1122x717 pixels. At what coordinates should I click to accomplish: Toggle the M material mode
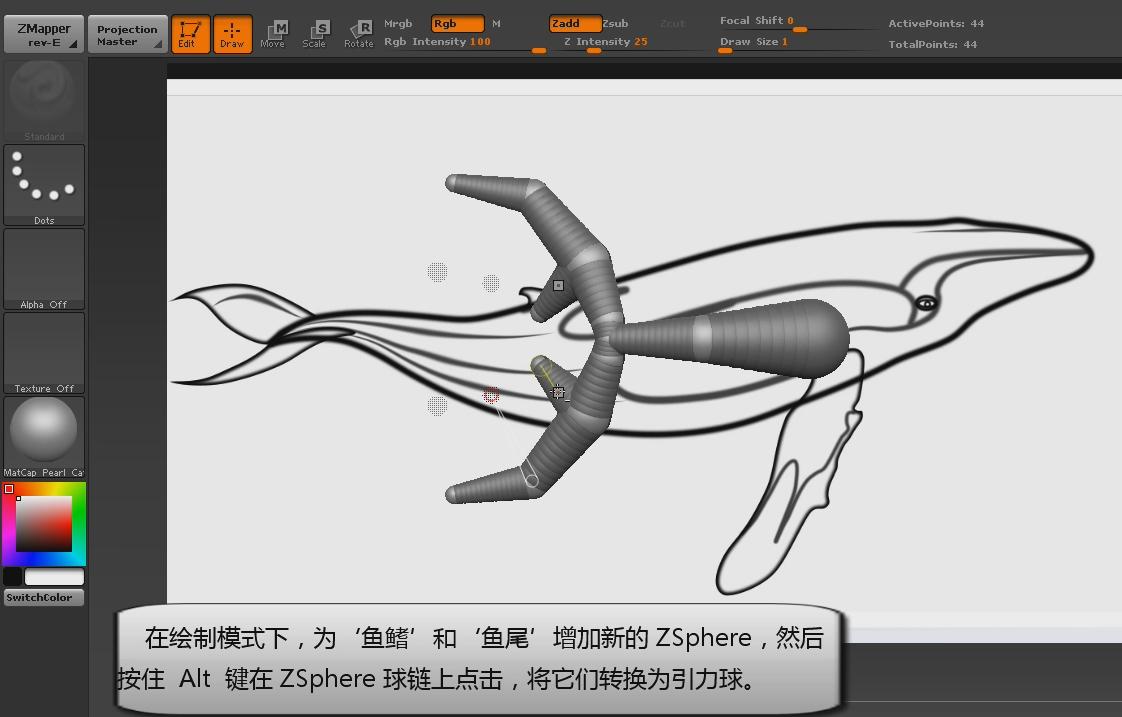pyautogui.click(x=497, y=24)
